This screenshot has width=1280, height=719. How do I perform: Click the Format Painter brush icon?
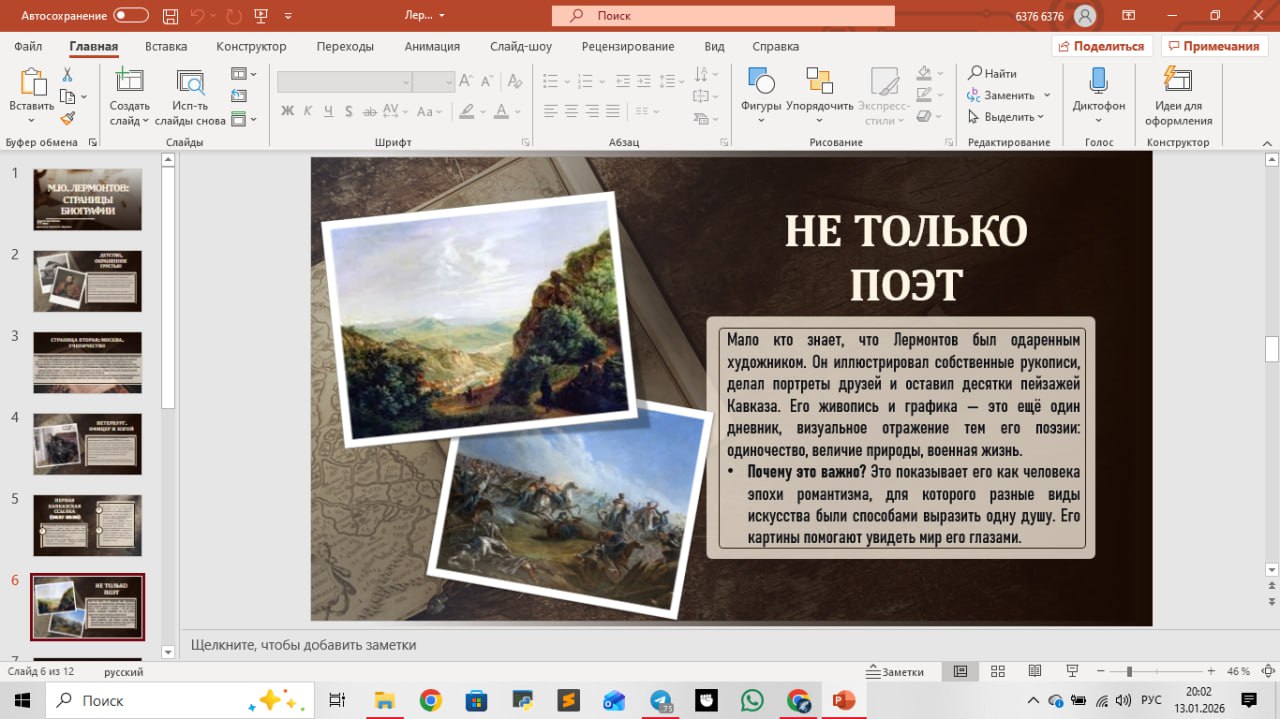click(67, 118)
